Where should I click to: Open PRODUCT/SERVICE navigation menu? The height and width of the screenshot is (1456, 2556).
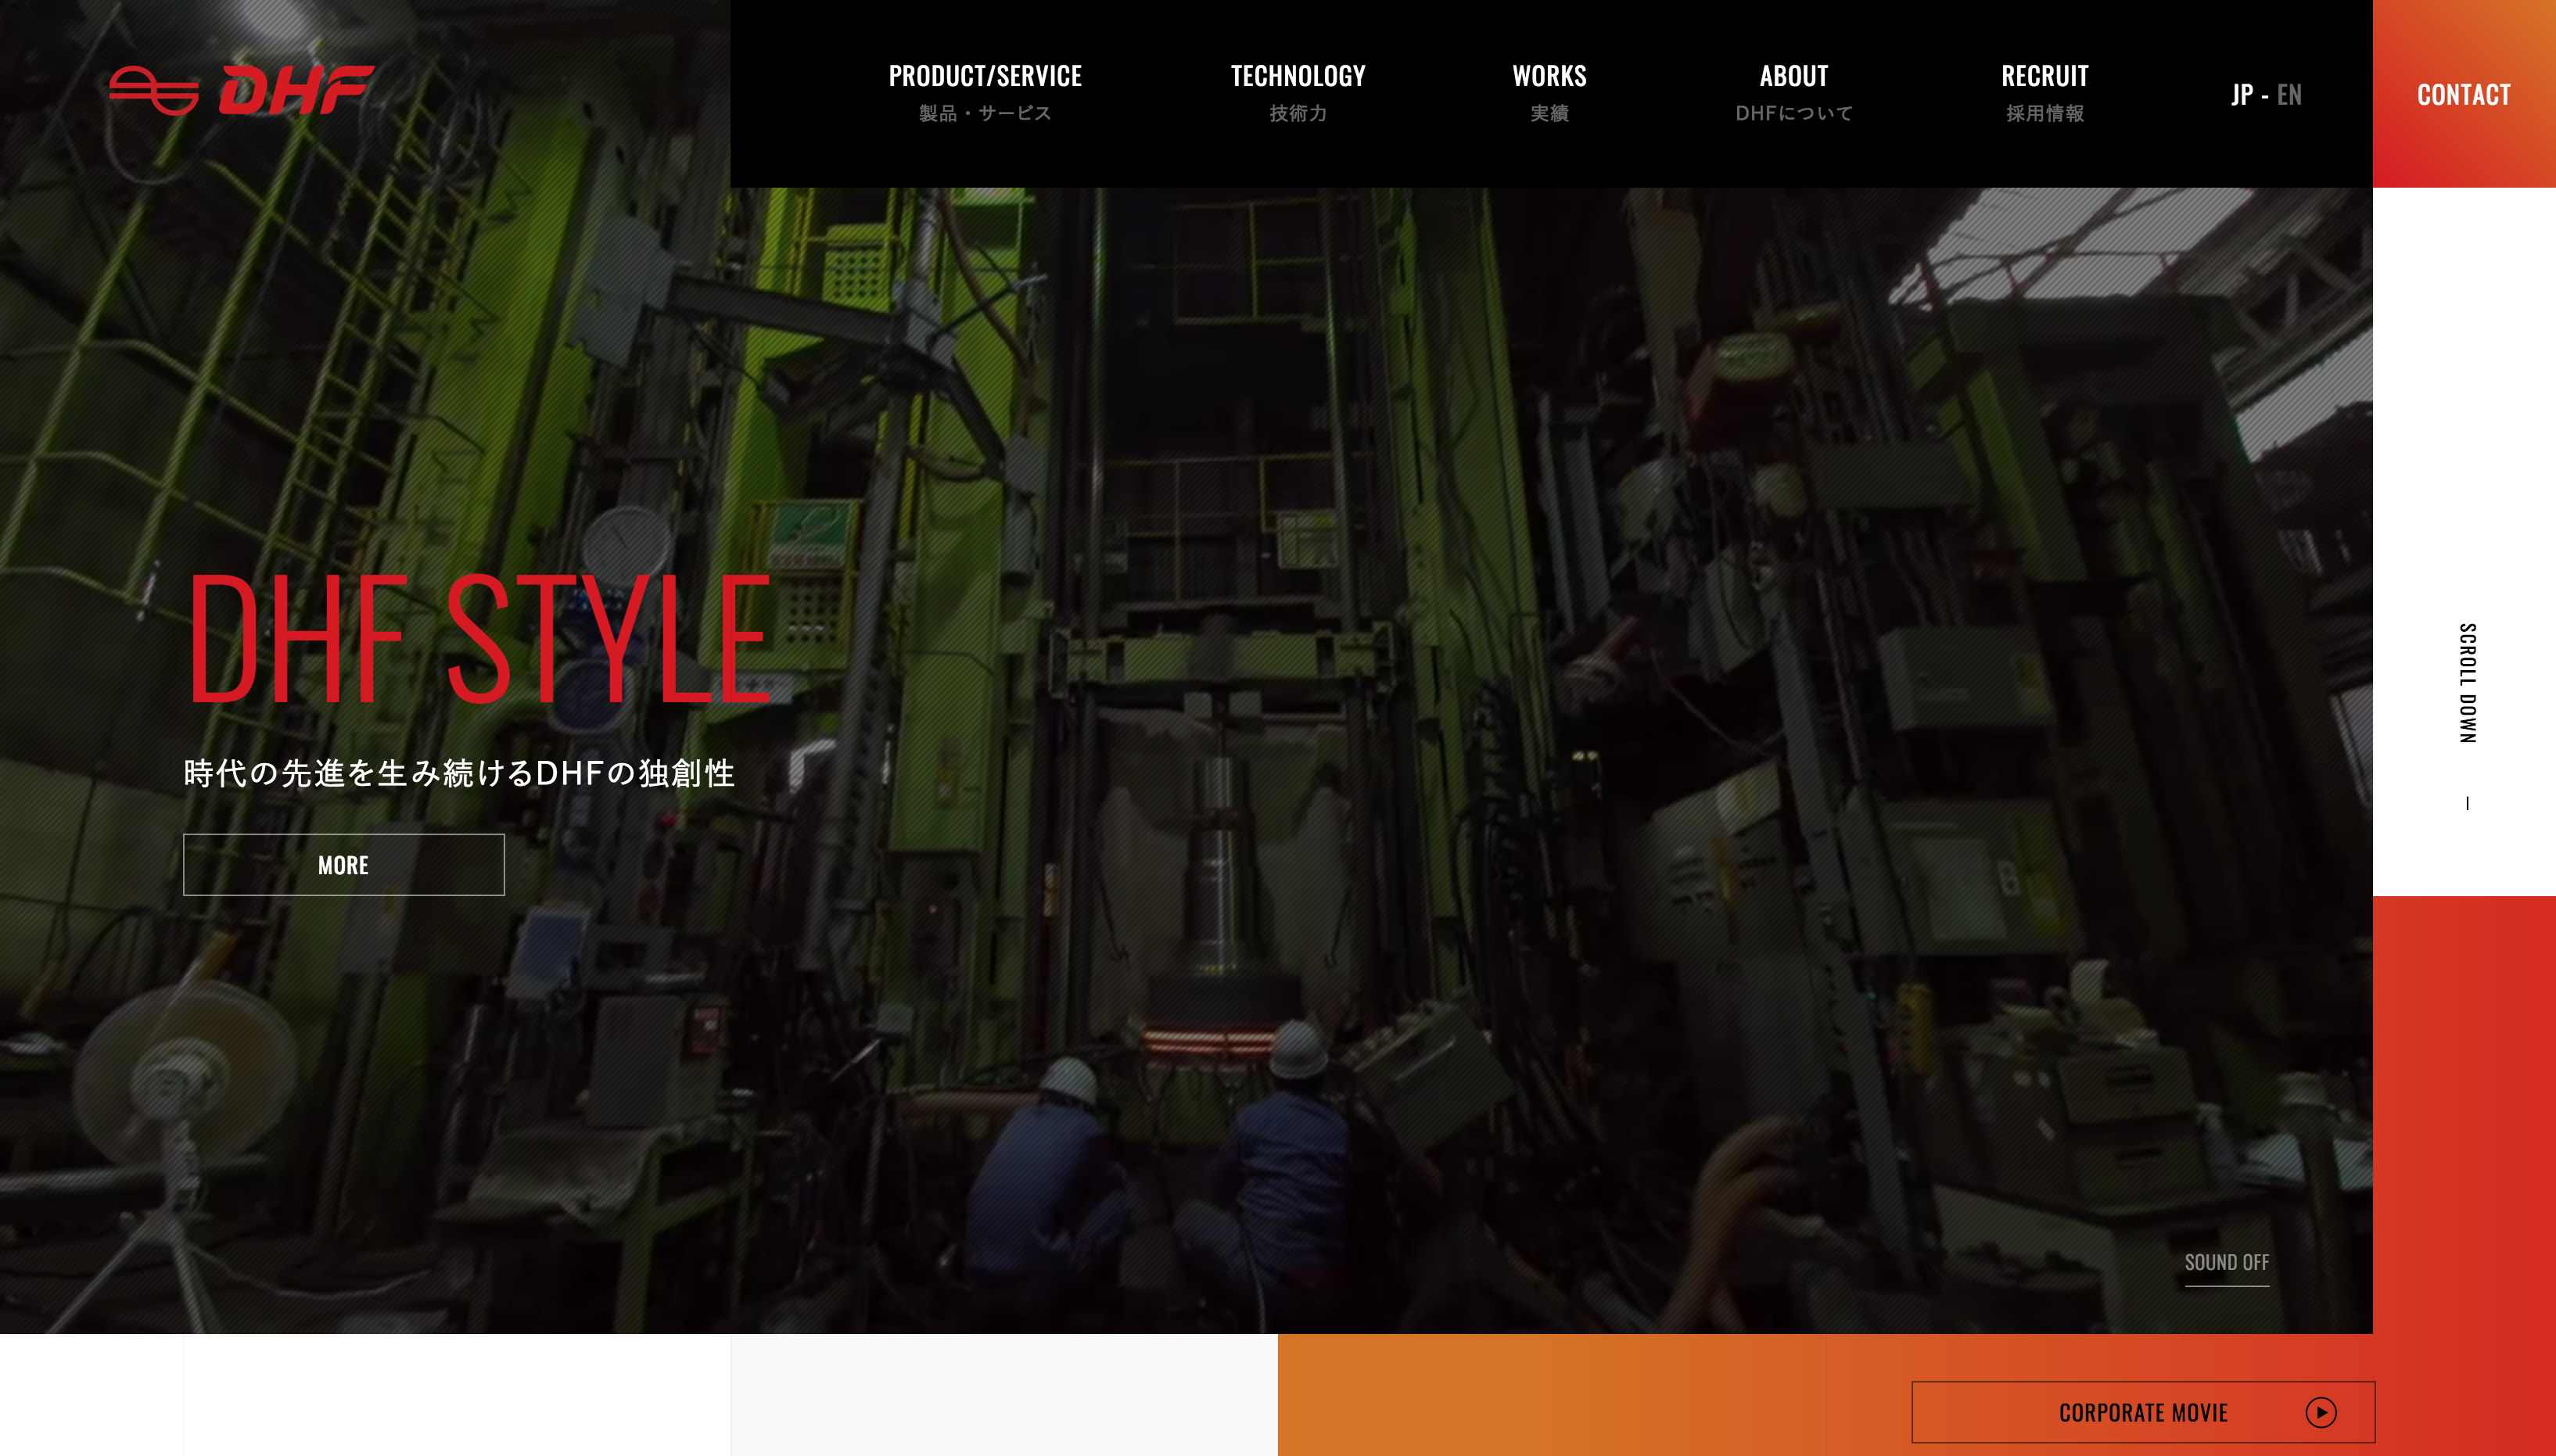coord(985,93)
